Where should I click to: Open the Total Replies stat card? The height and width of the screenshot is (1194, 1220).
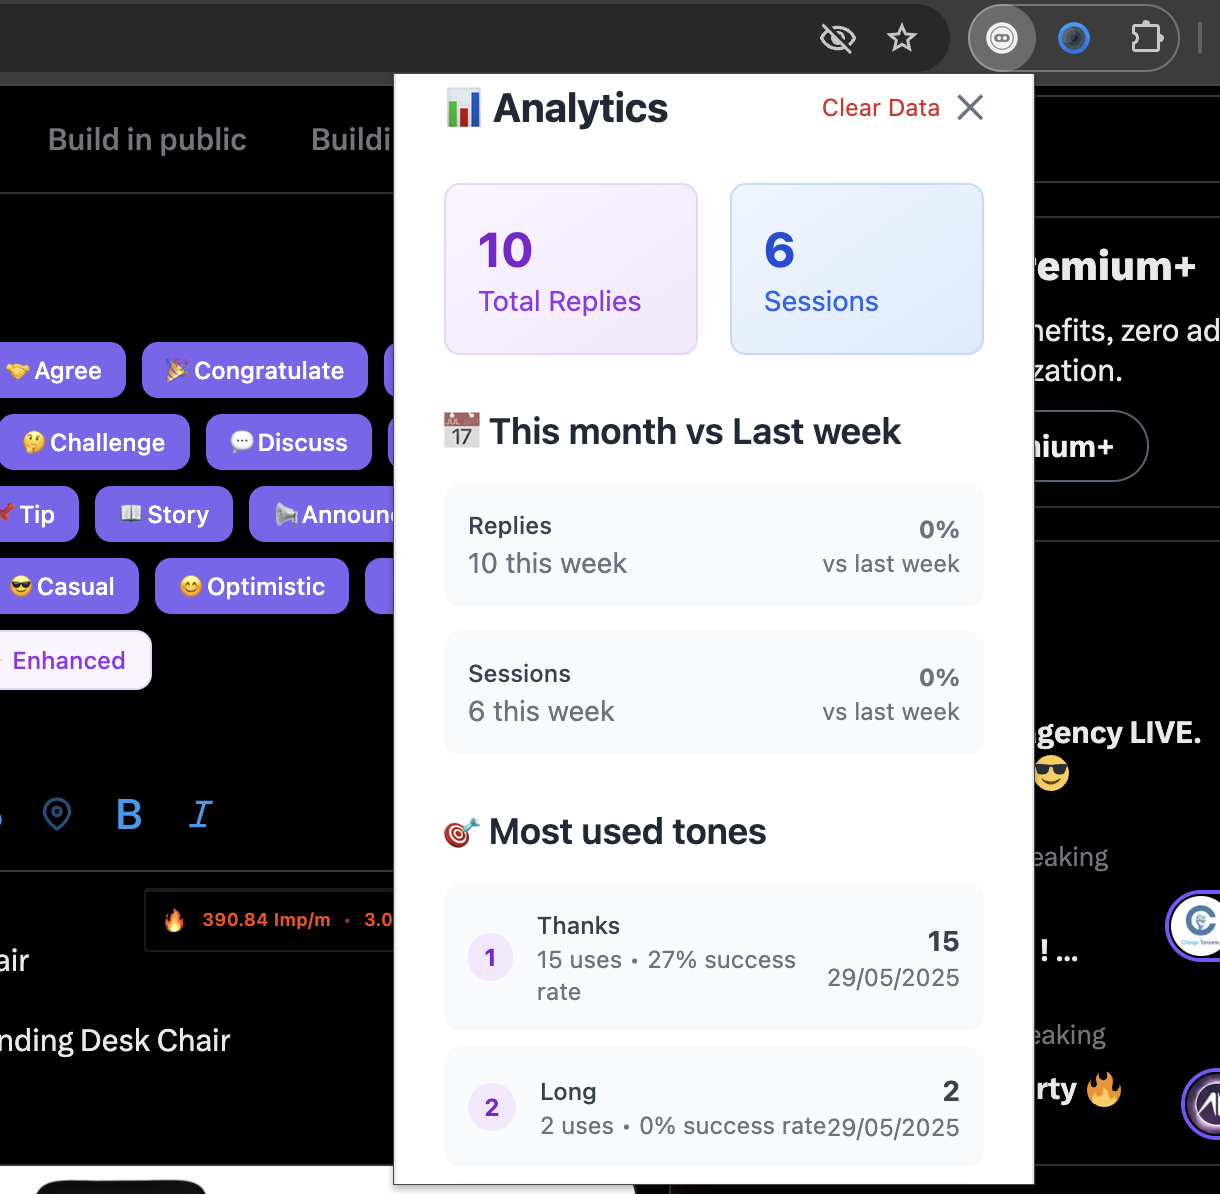click(x=570, y=269)
